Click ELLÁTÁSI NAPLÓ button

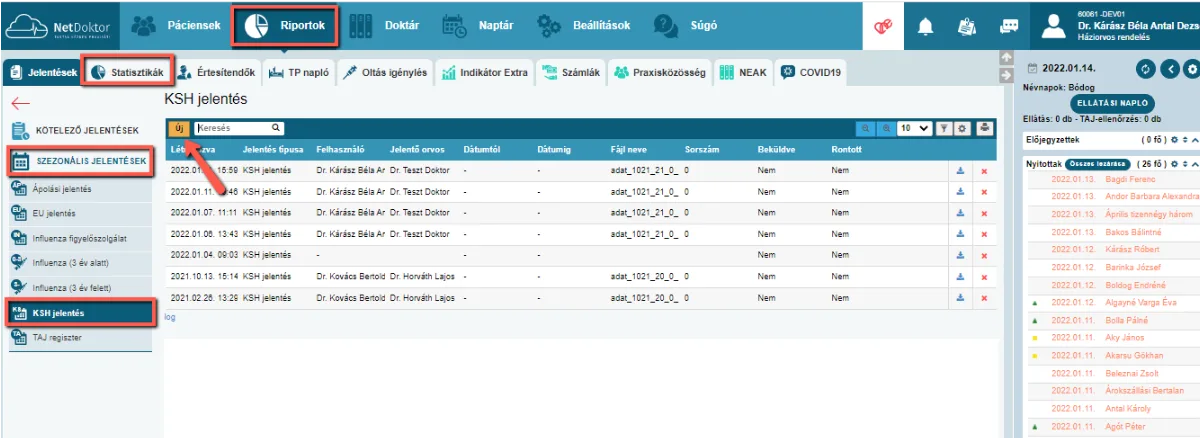1112,104
